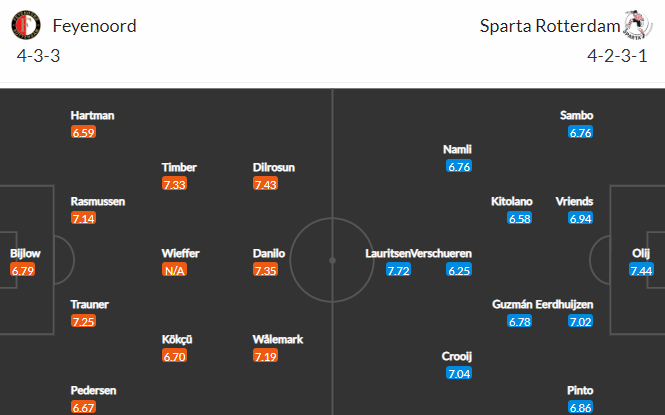Click Eerdhuijzen's 7.02 rating badge

pos(581,321)
